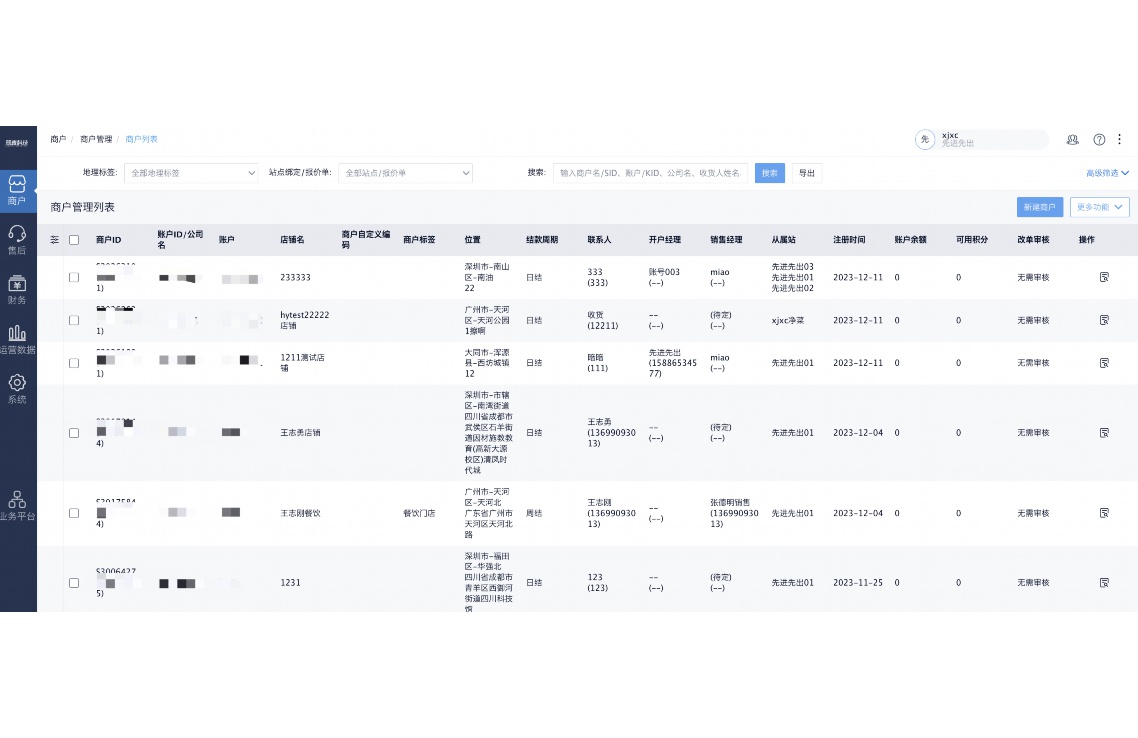Open the three-dot more menu in header
Screen dimensions: 1138x738
(1119, 139)
